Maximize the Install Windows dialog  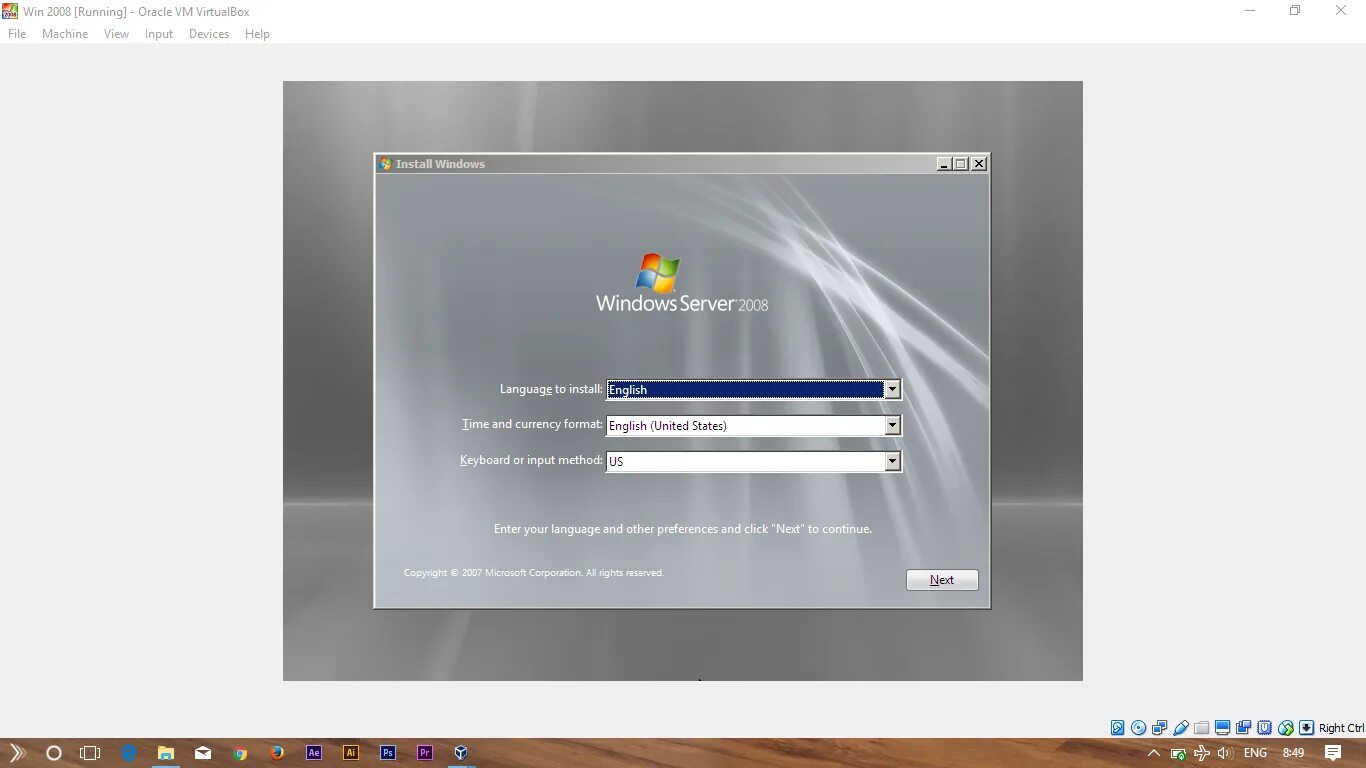[x=961, y=164]
